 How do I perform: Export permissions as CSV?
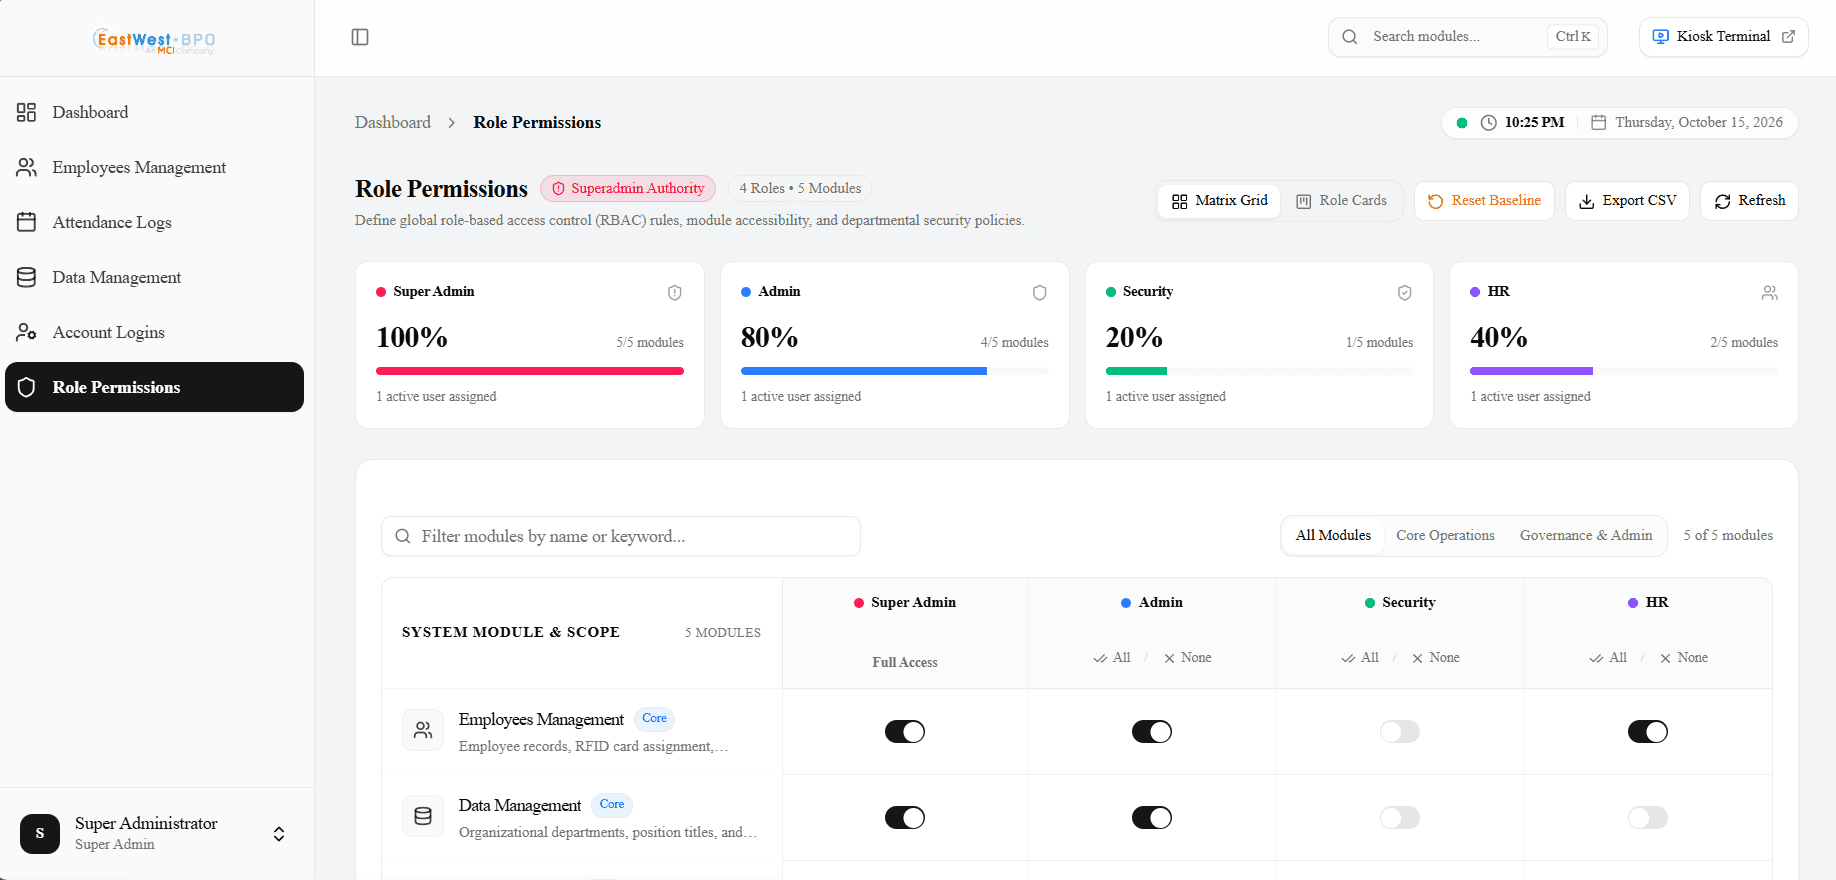click(1628, 201)
